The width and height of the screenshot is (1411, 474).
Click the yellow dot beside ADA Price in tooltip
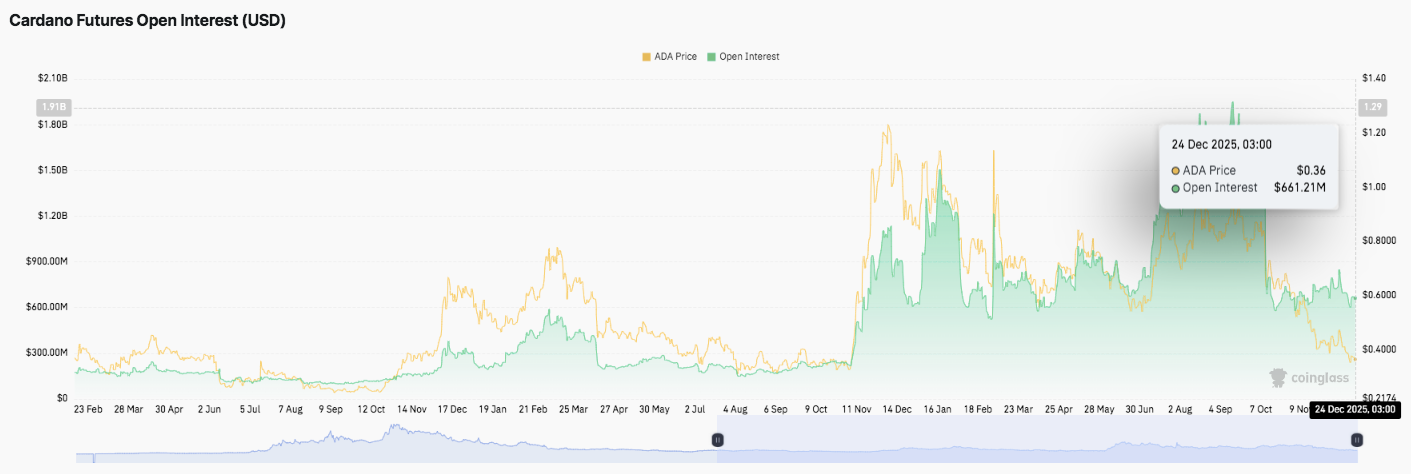1175,170
